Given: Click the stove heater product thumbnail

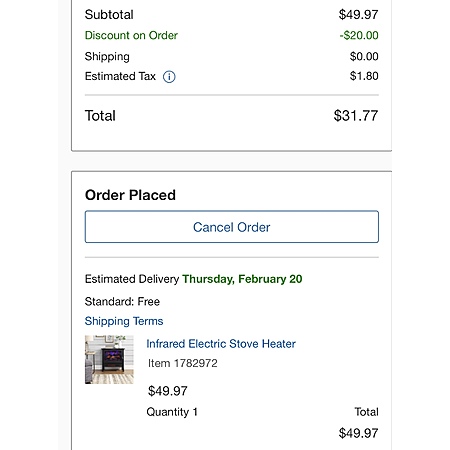Looking at the screenshot, I should (x=109, y=359).
